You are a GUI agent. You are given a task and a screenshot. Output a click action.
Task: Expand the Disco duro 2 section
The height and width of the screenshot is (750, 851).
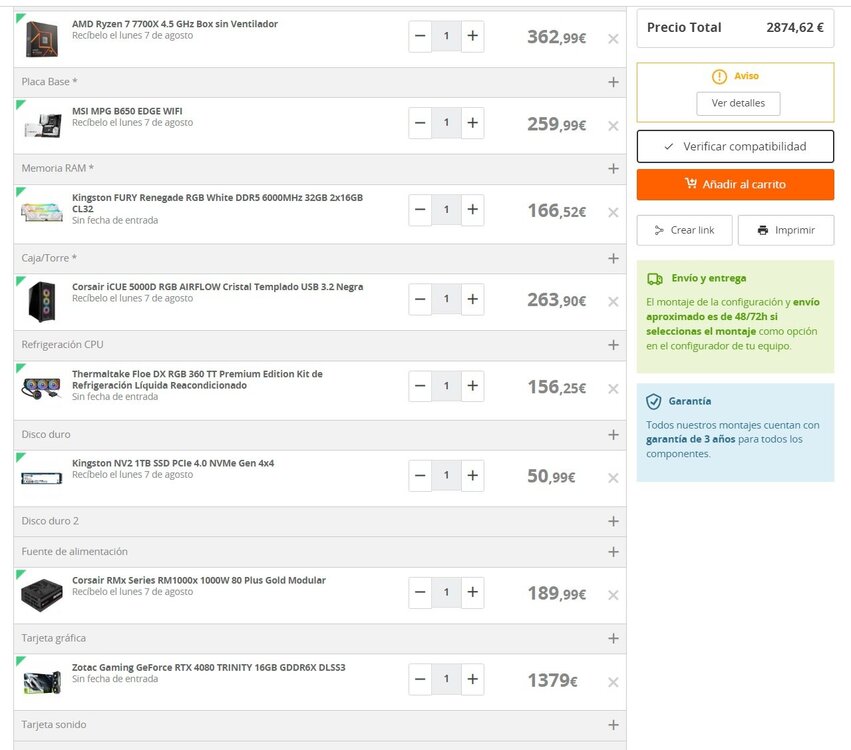point(613,522)
